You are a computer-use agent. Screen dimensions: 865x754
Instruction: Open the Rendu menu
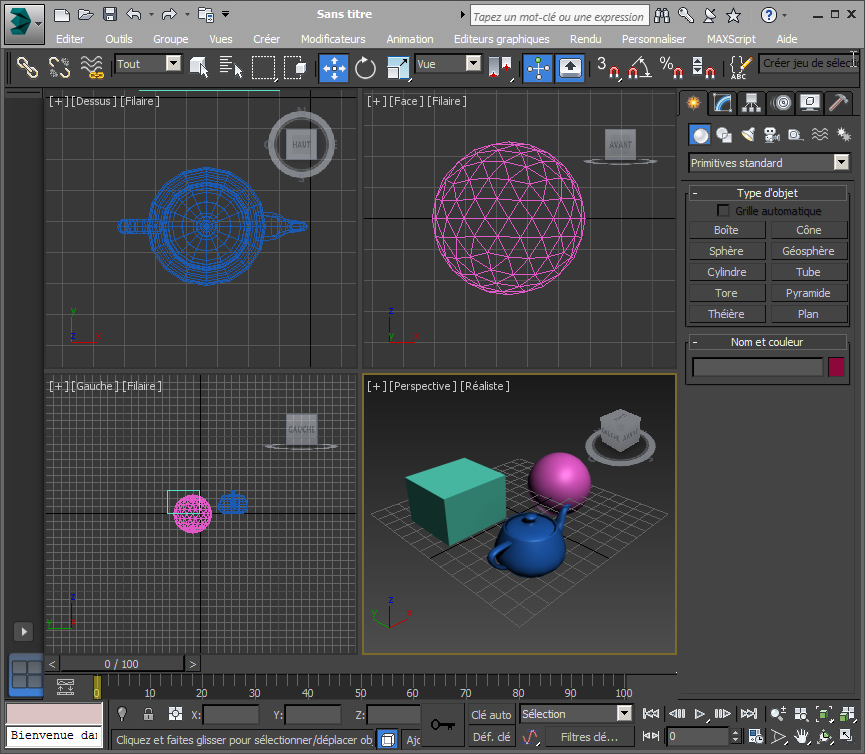coord(585,39)
